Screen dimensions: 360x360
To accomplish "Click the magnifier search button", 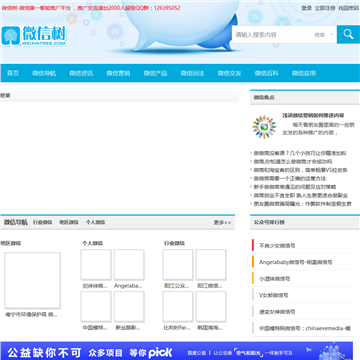I will (348, 34).
